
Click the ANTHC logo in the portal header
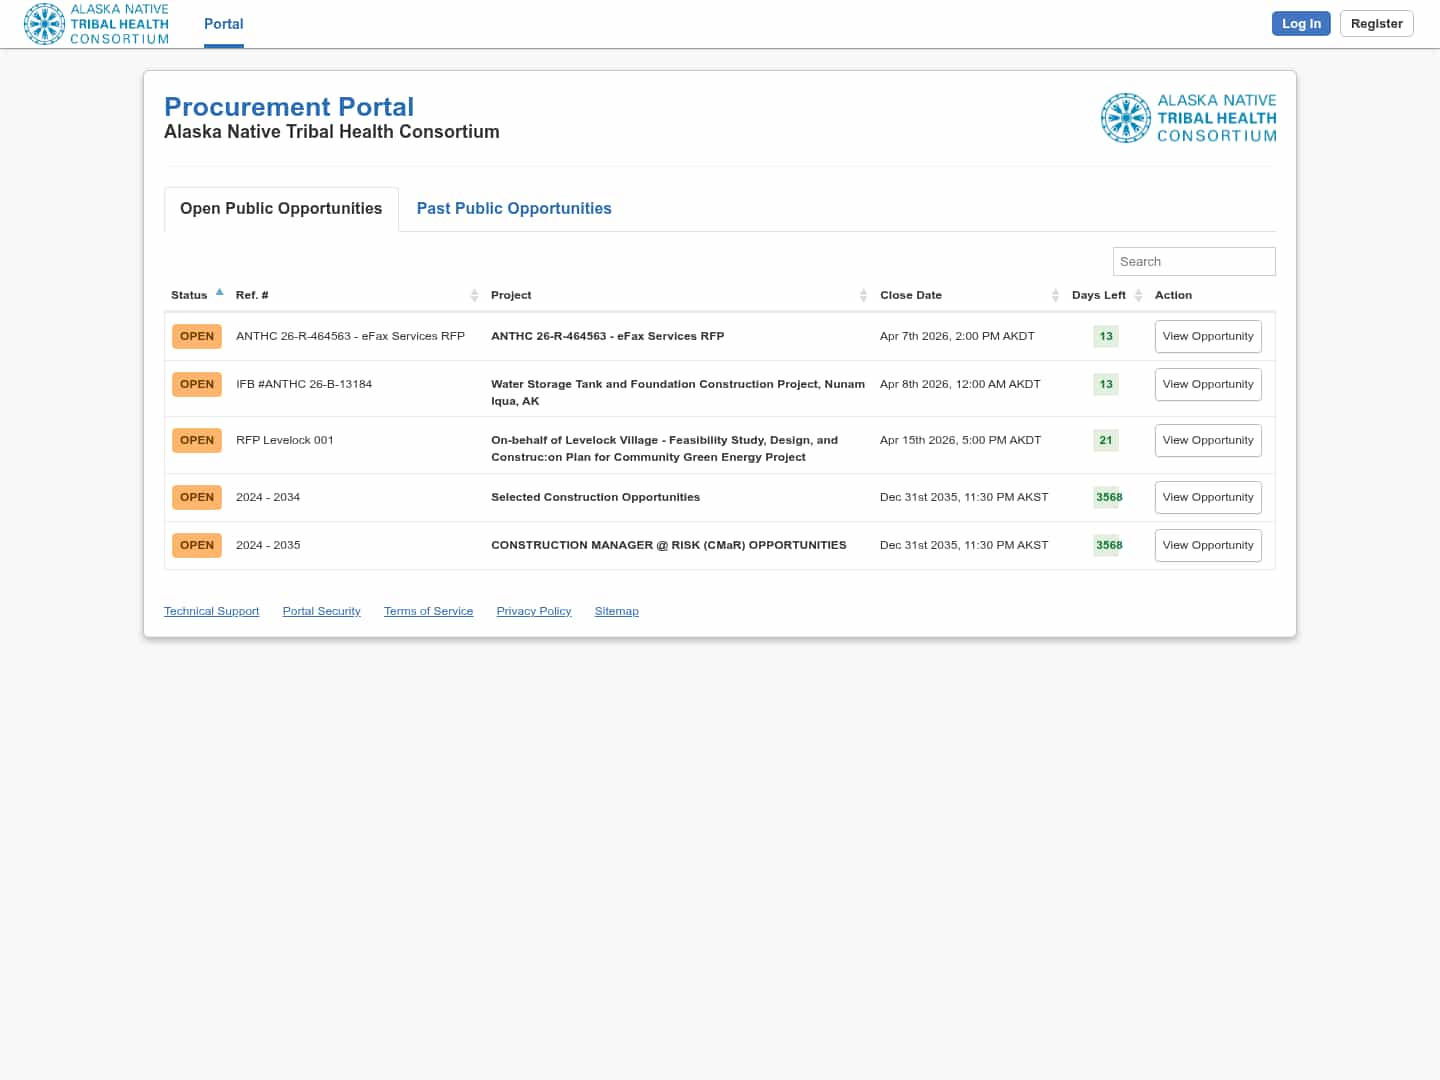tap(1188, 118)
